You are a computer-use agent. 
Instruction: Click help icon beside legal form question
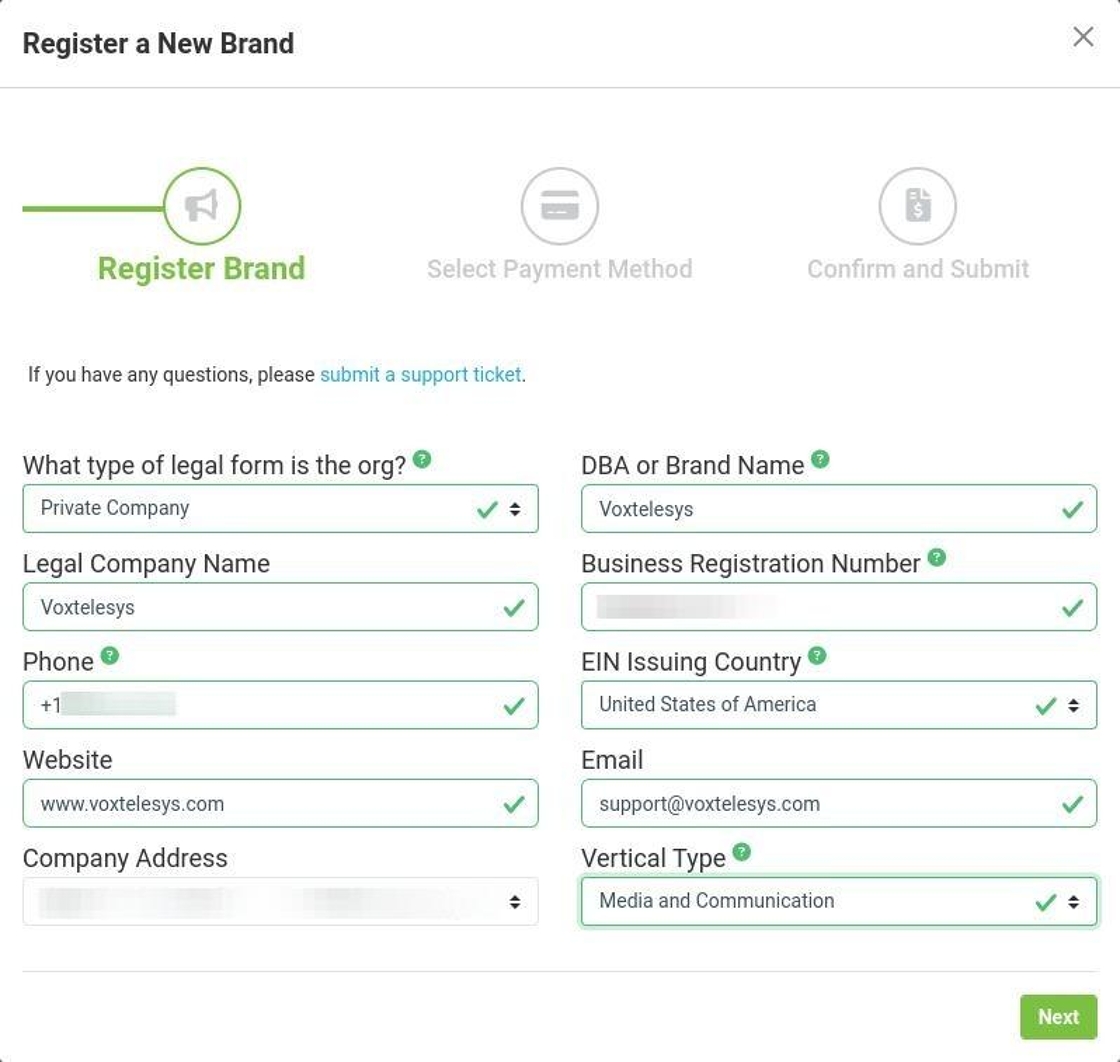(x=423, y=459)
